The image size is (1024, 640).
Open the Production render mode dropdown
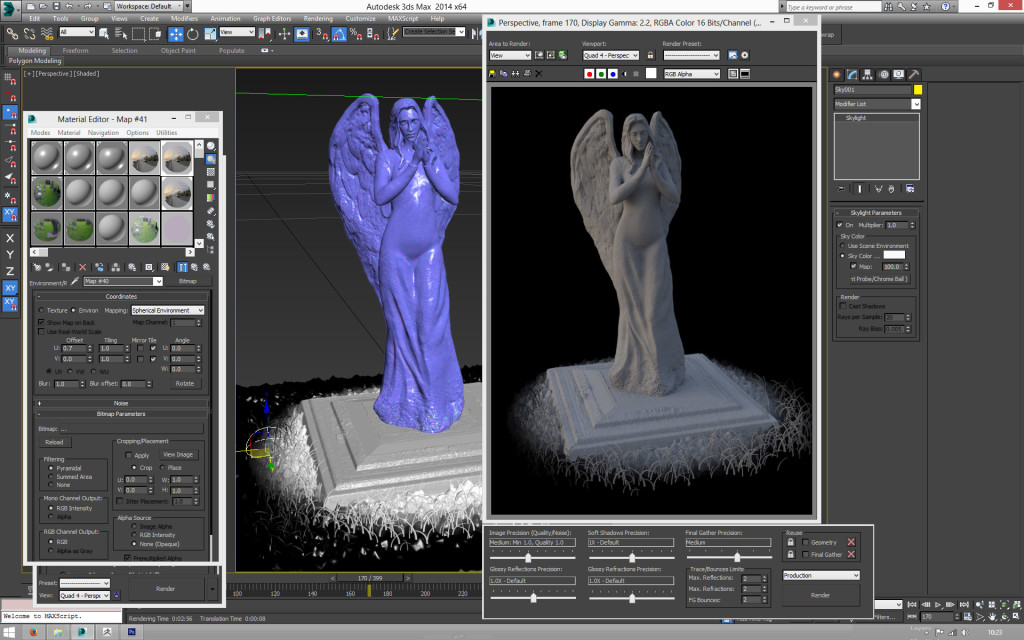point(822,575)
